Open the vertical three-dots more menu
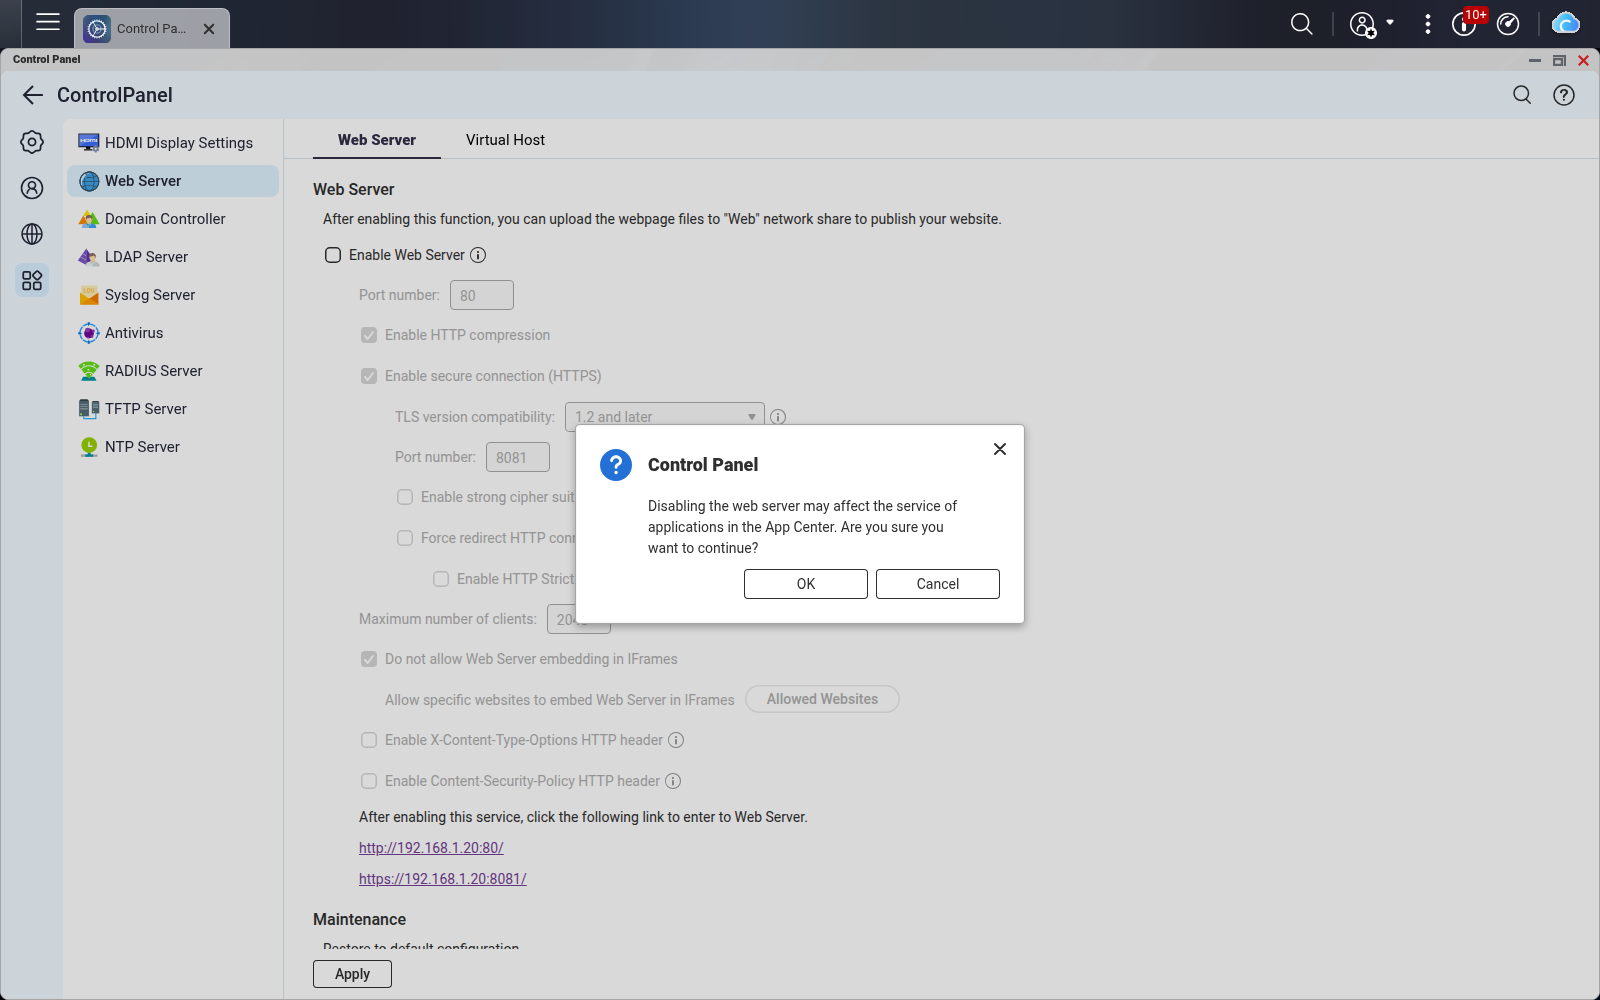The height and width of the screenshot is (1000, 1600). 1427,24
